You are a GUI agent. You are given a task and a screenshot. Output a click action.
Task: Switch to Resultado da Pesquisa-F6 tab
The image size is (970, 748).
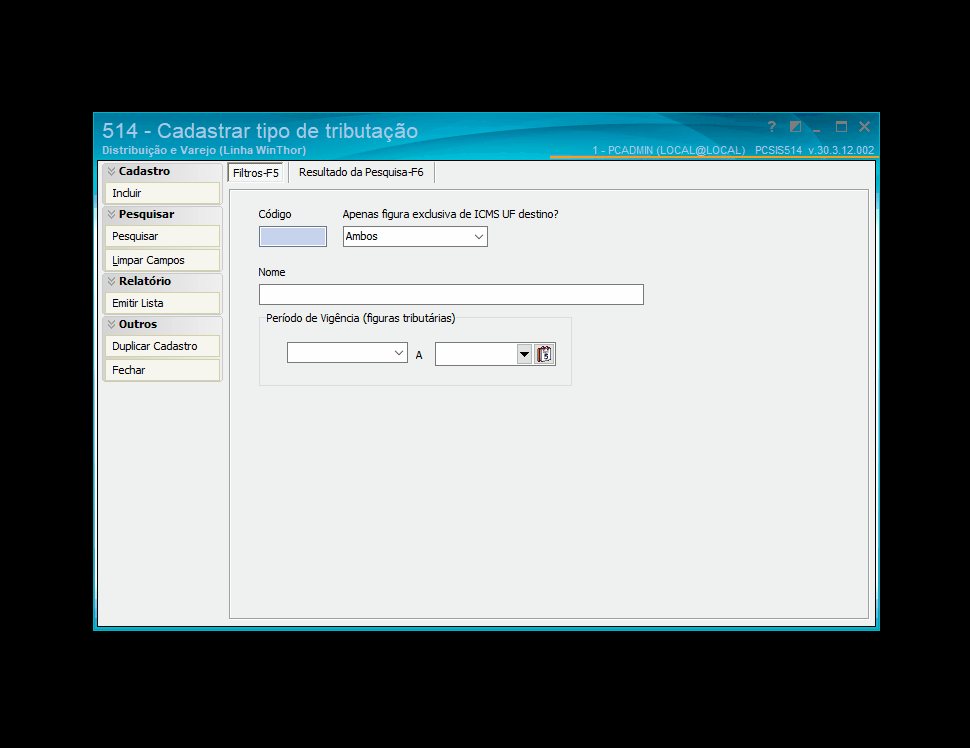[x=361, y=173]
